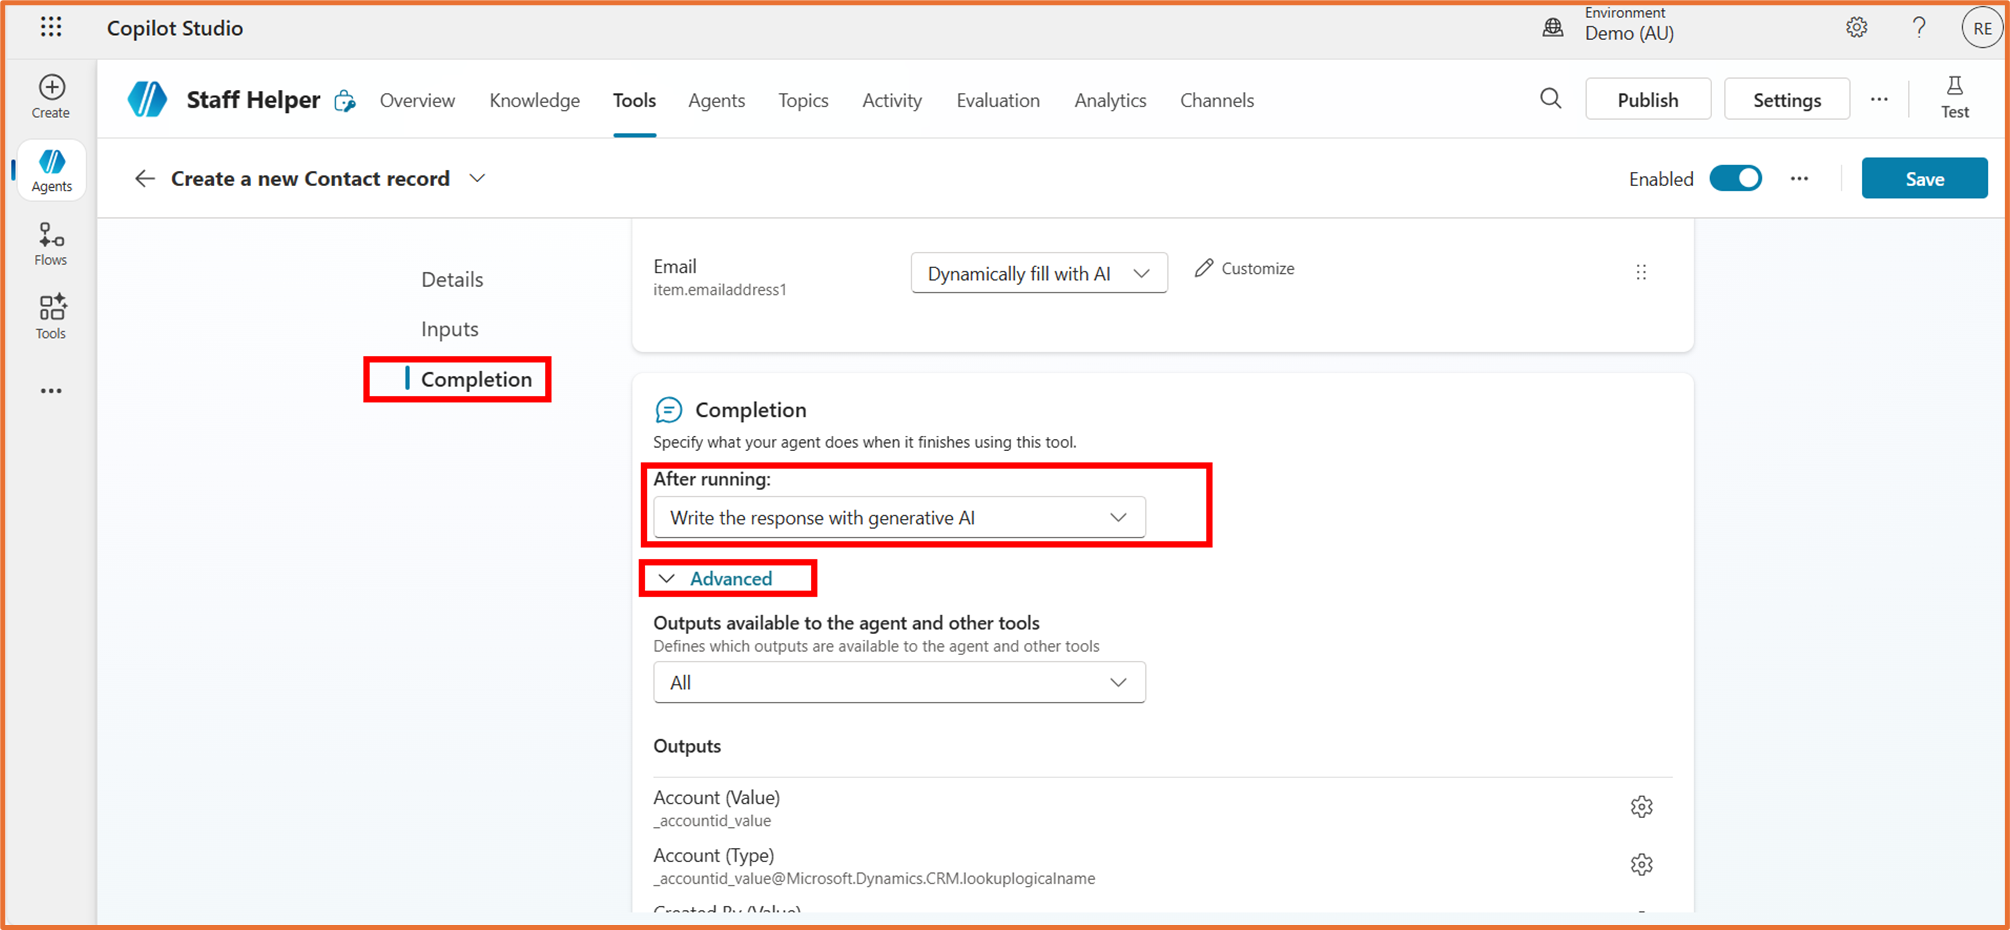Screen dimensions: 2010x930
Task: Toggle the Enabled switch off
Action: 1735,179
